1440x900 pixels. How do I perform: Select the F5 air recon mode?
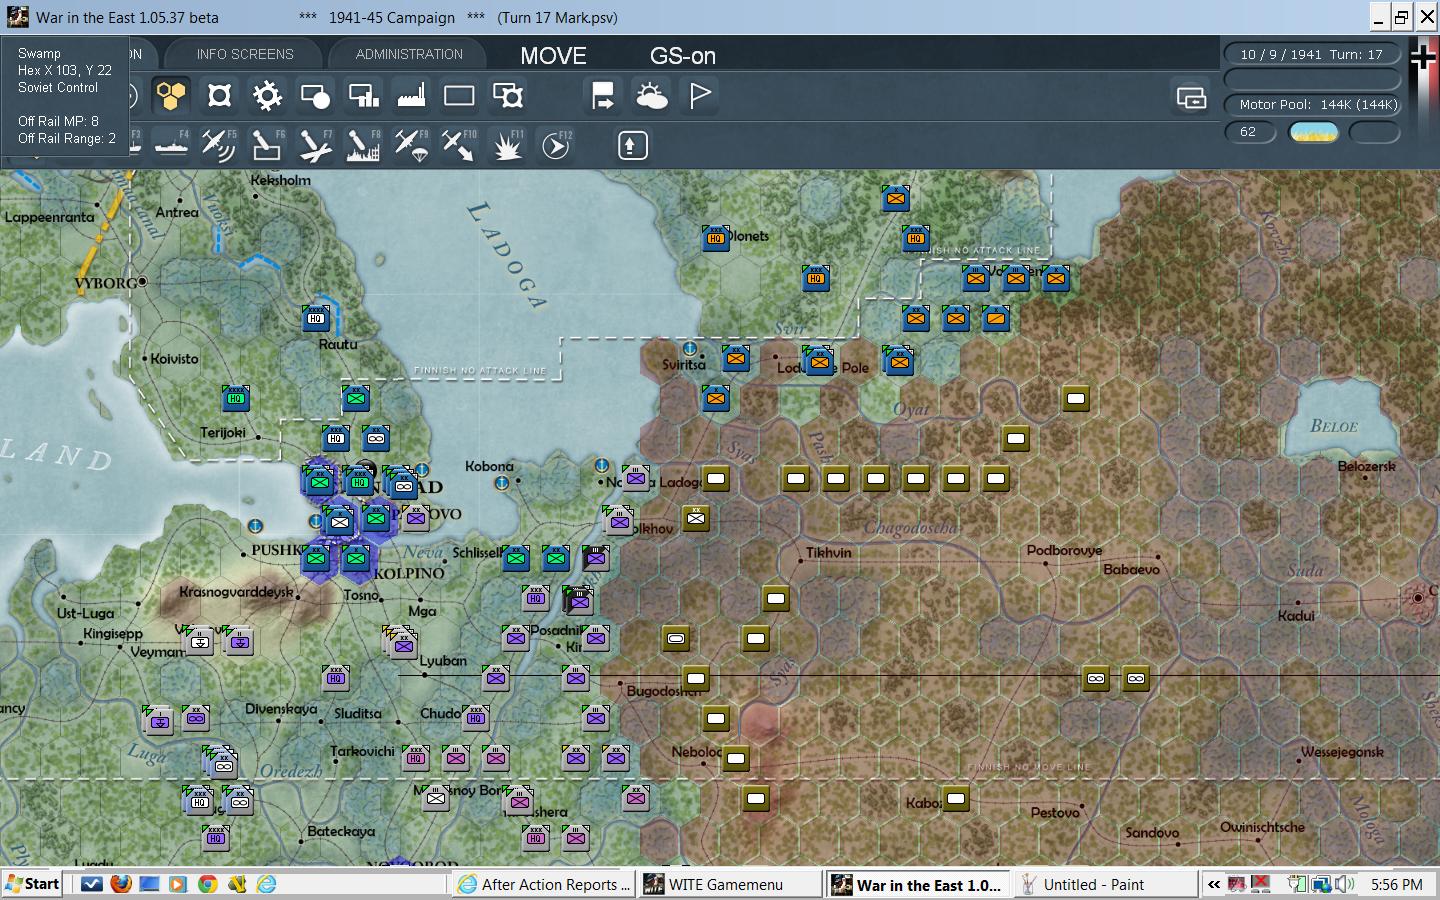coord(219,146)
